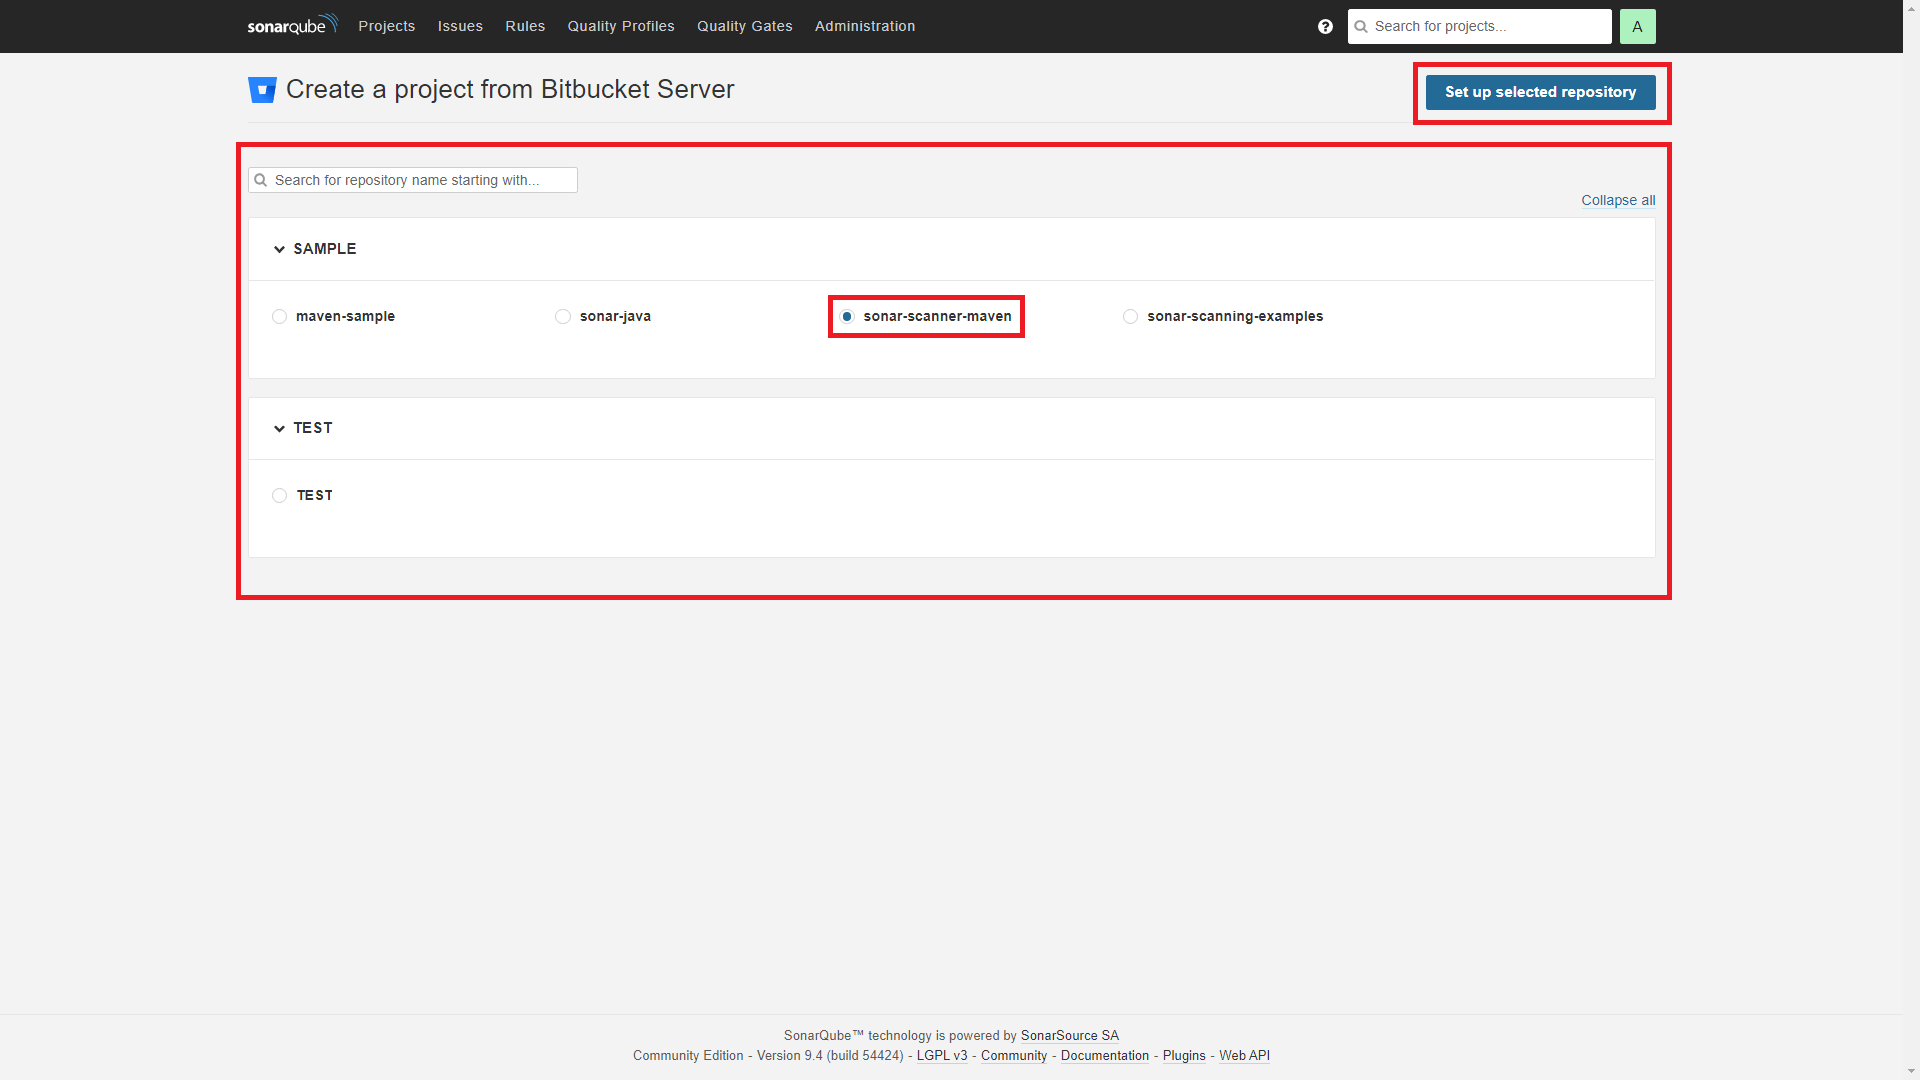Open the help question mark icon

point(1325,27)
